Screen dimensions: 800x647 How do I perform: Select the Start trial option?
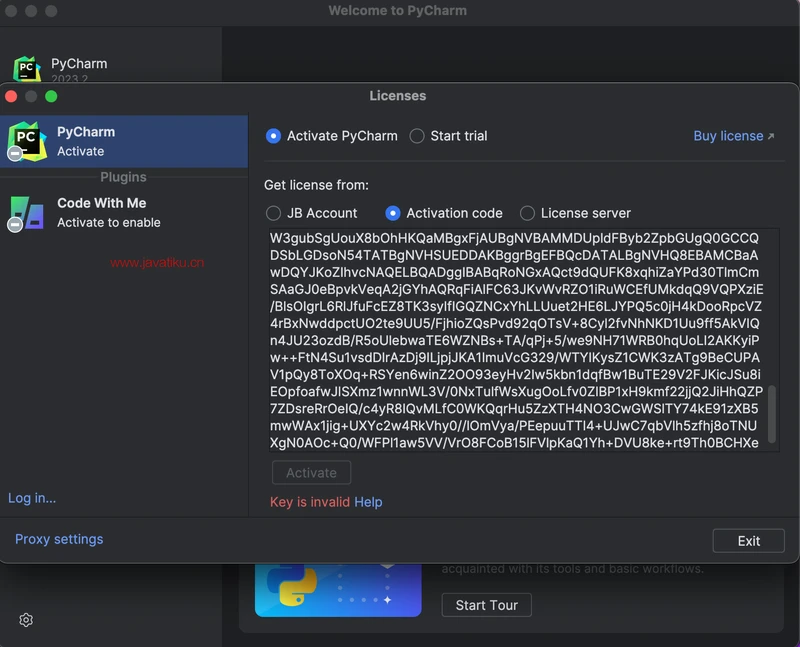[x=417, y=136]
